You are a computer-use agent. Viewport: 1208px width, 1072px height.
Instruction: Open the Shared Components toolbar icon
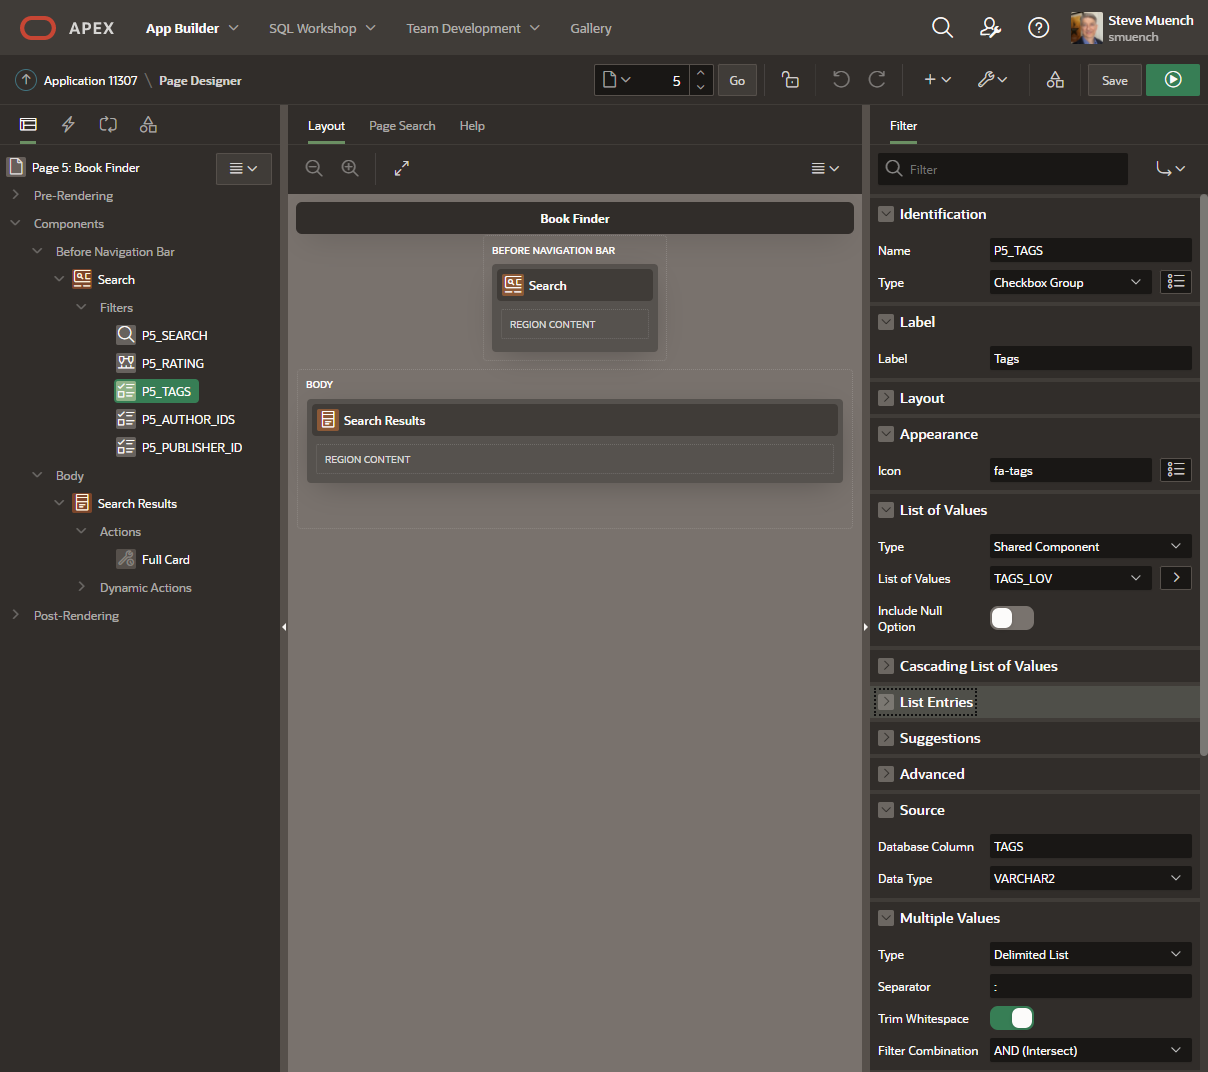[1055, 80]
